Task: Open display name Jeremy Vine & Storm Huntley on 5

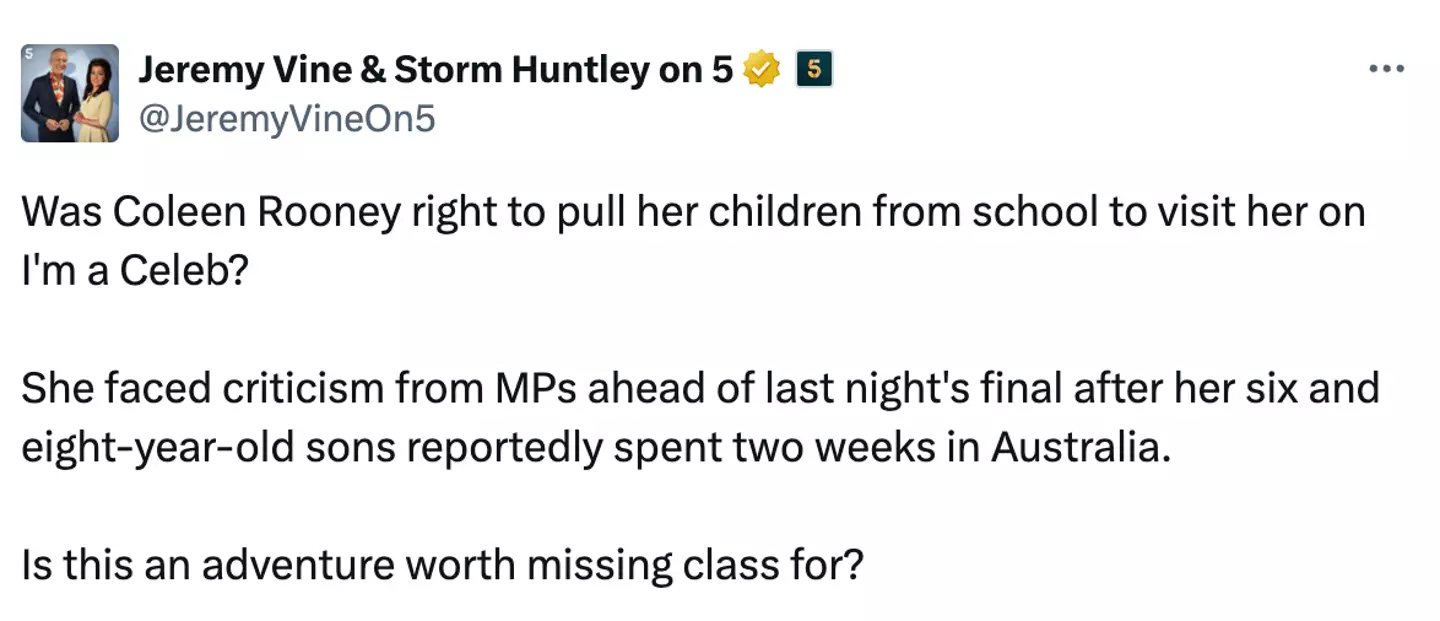Action: click(435, 70)
